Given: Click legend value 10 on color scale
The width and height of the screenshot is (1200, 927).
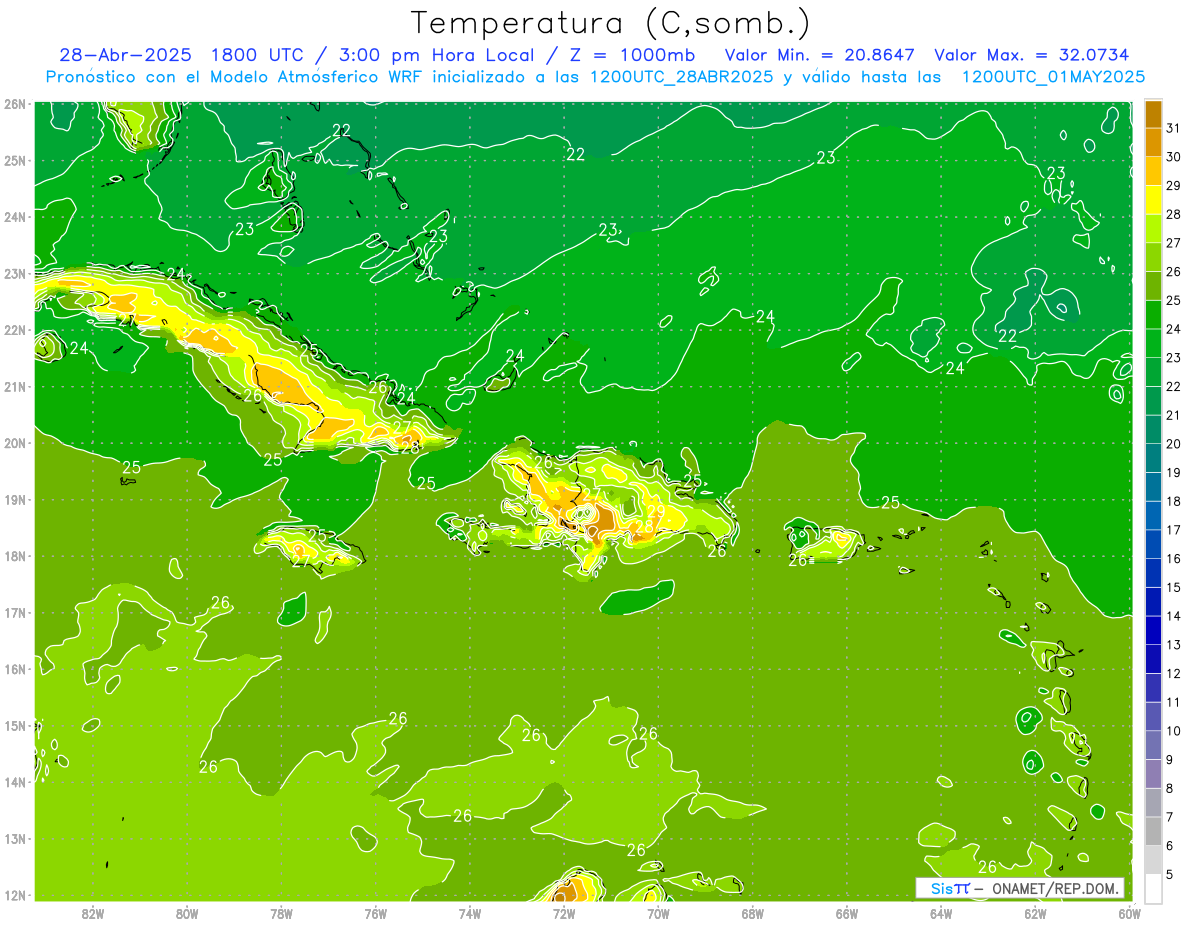Looking at the screenshot, I should (x=1173, y=731).
